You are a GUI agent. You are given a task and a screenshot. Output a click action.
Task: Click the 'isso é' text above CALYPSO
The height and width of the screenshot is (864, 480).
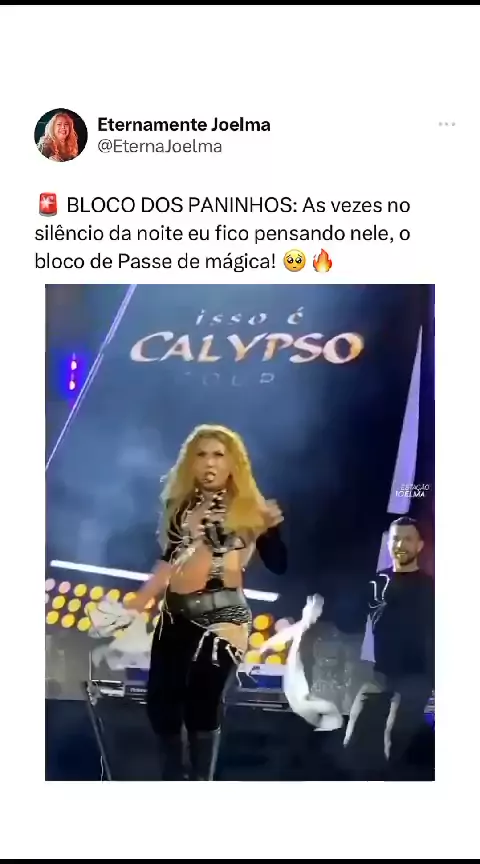pos(249,318)
